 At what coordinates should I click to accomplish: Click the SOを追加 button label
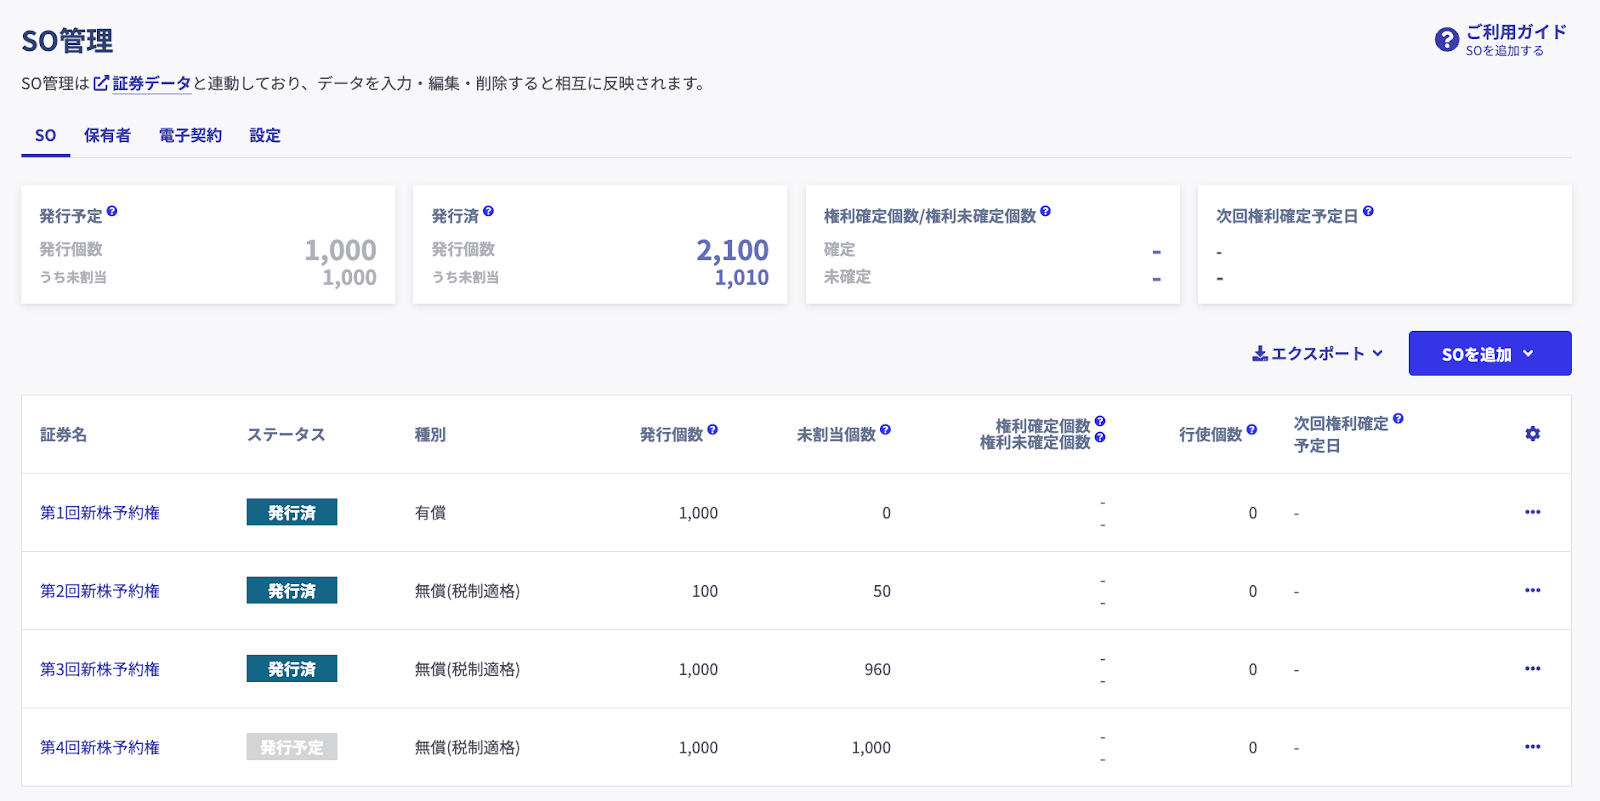click(1477, 354)
